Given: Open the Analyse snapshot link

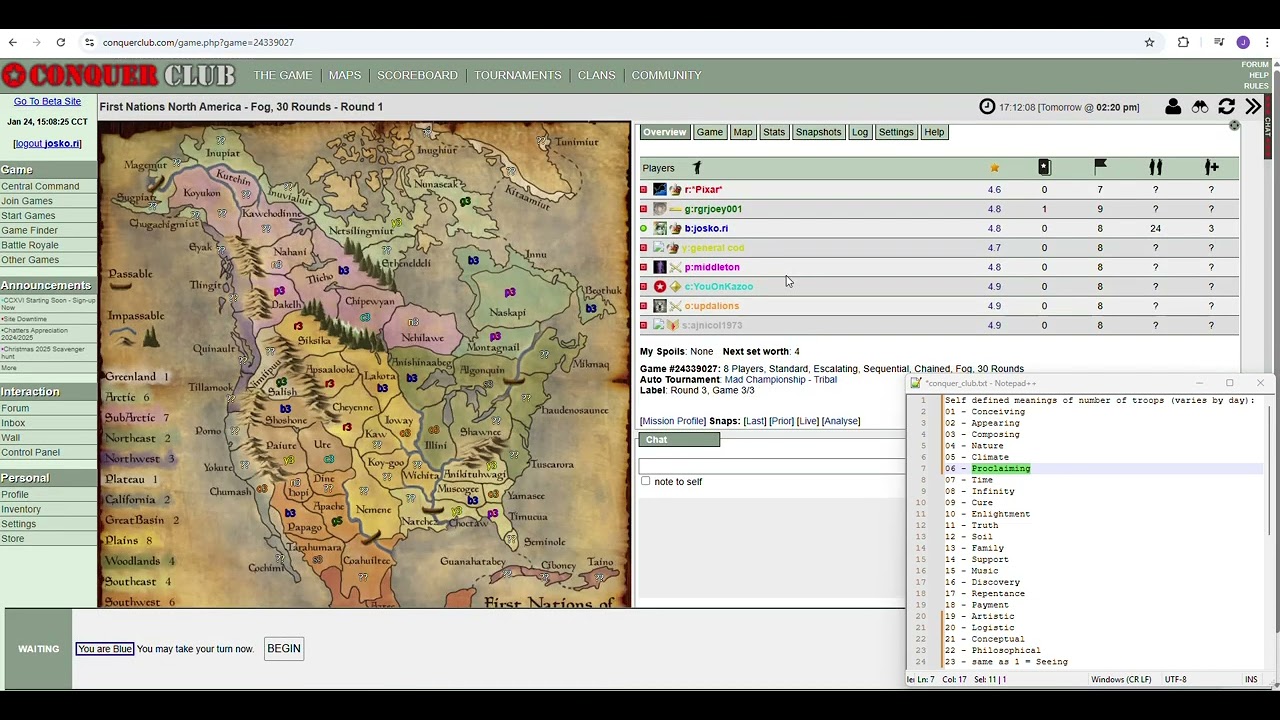Looking at the screenshot, I should [x=840, y=421].
